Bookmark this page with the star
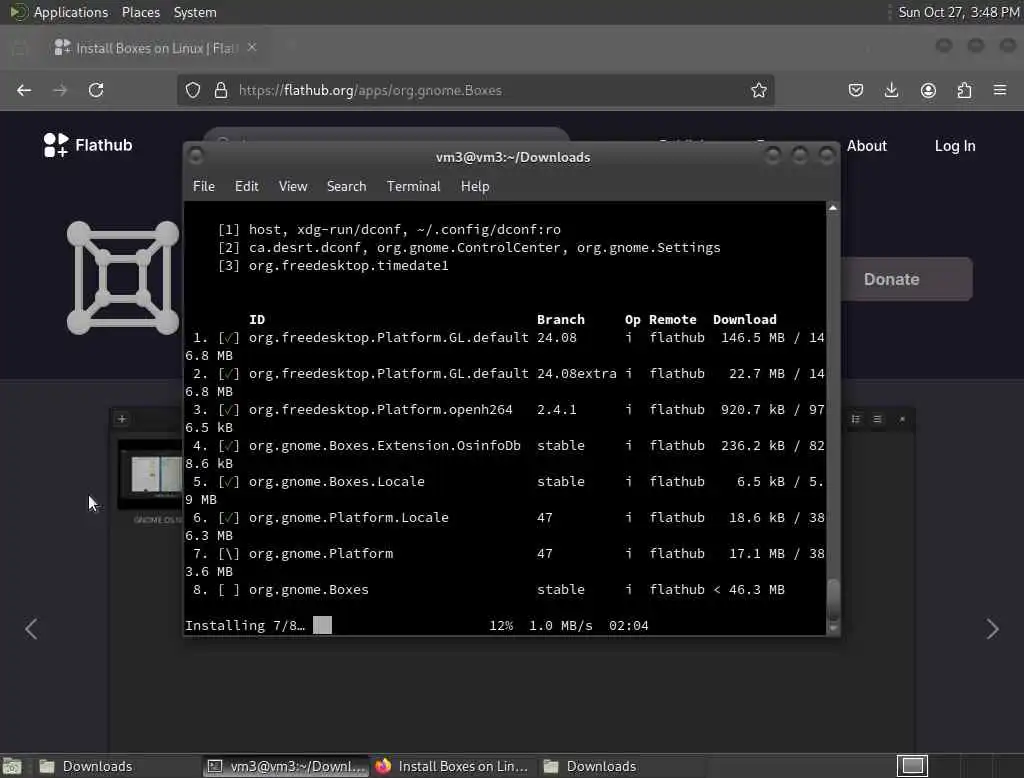Screen dimensions: 1024x778 pyautogui.click(x=758, y=90)
